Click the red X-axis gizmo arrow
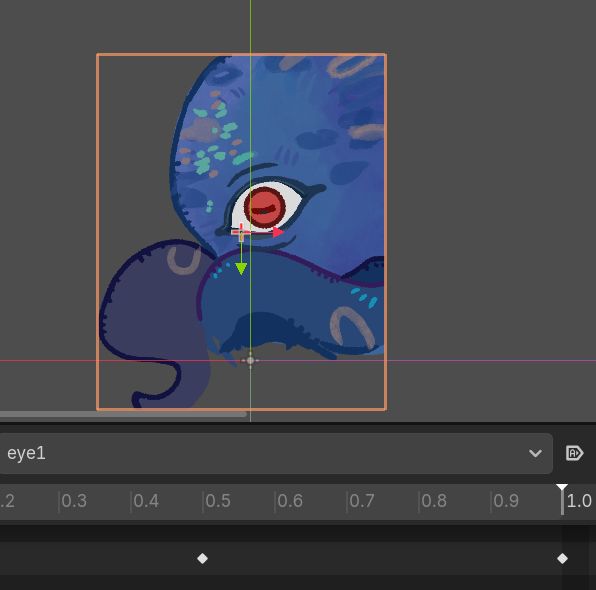 click(278, 232)
